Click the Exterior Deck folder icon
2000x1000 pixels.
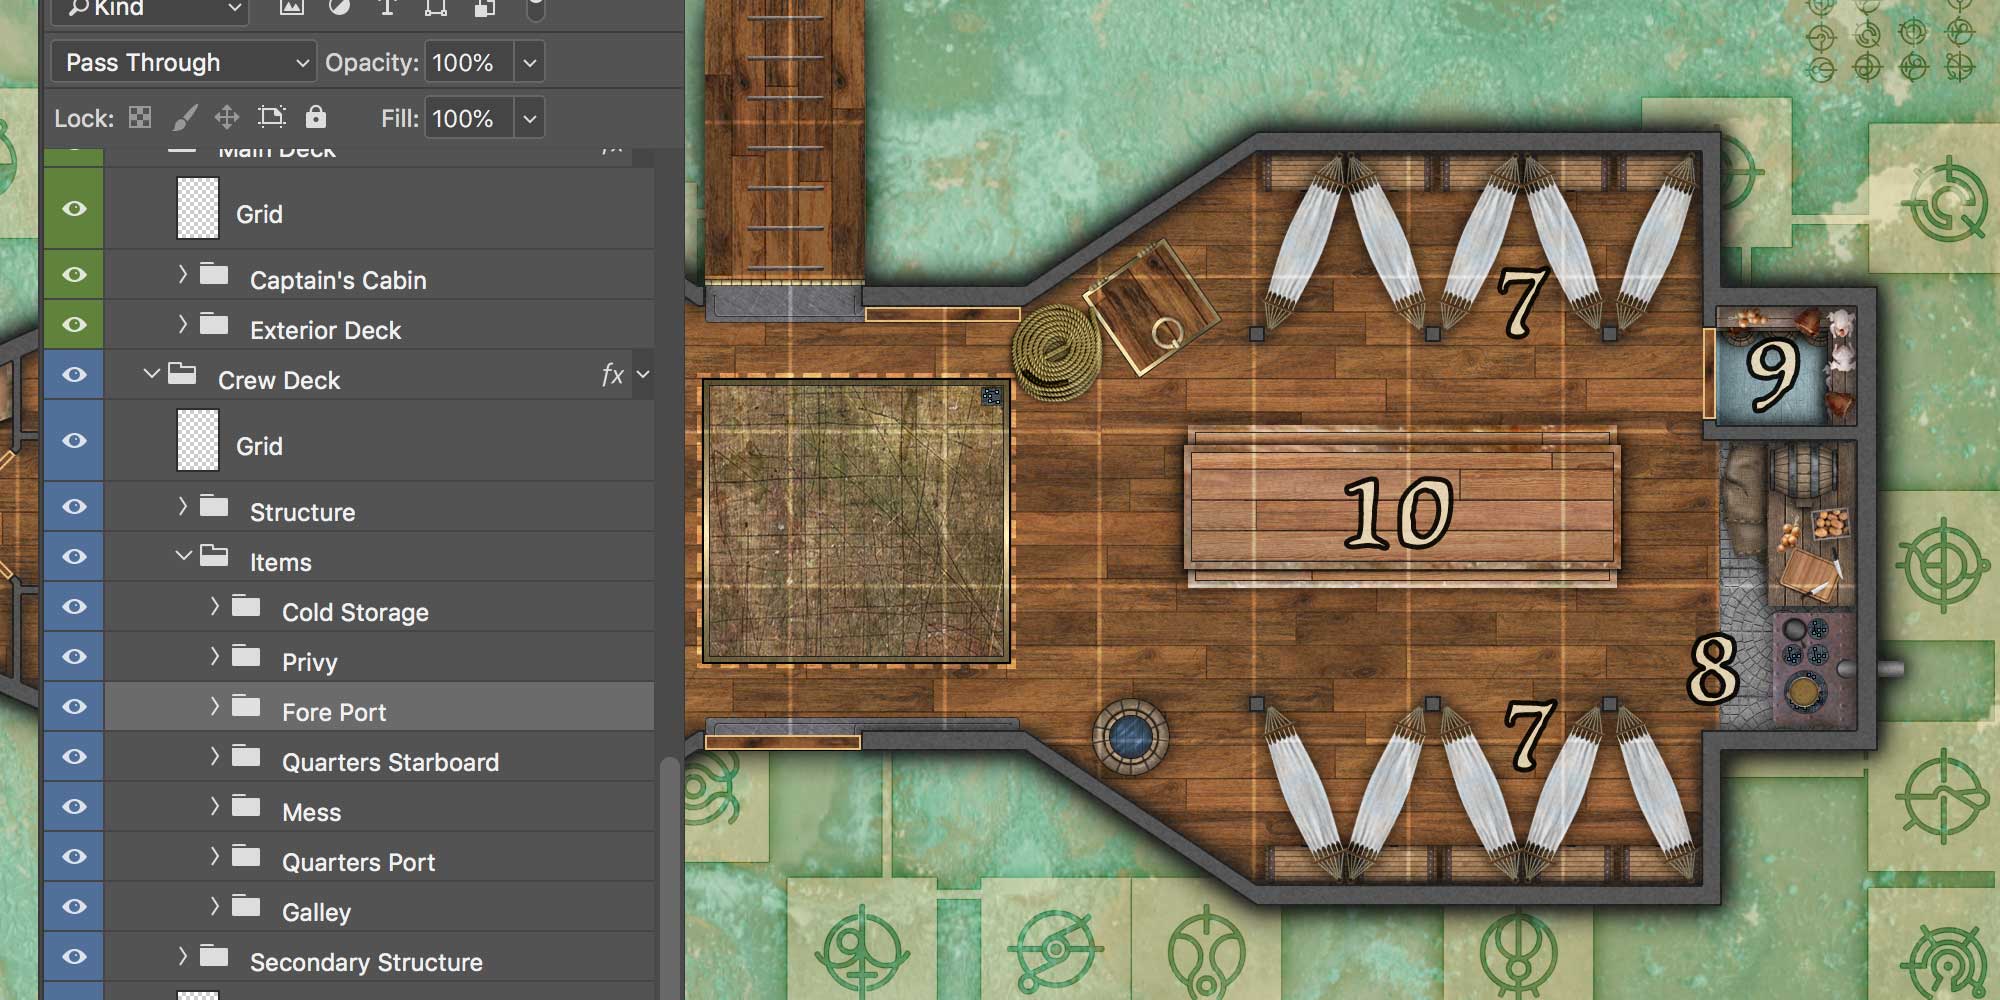pyautogui.click(x=214, y=324)
